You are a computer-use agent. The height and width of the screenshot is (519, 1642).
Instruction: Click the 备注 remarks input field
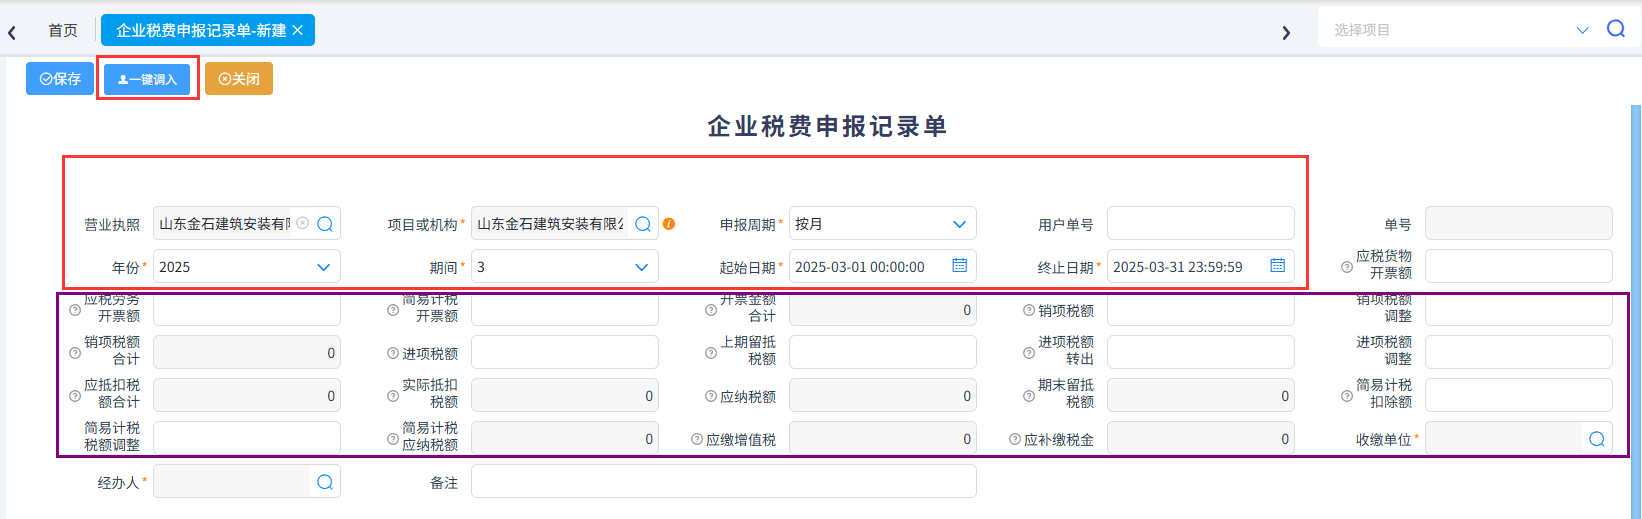tap(723, 482)
